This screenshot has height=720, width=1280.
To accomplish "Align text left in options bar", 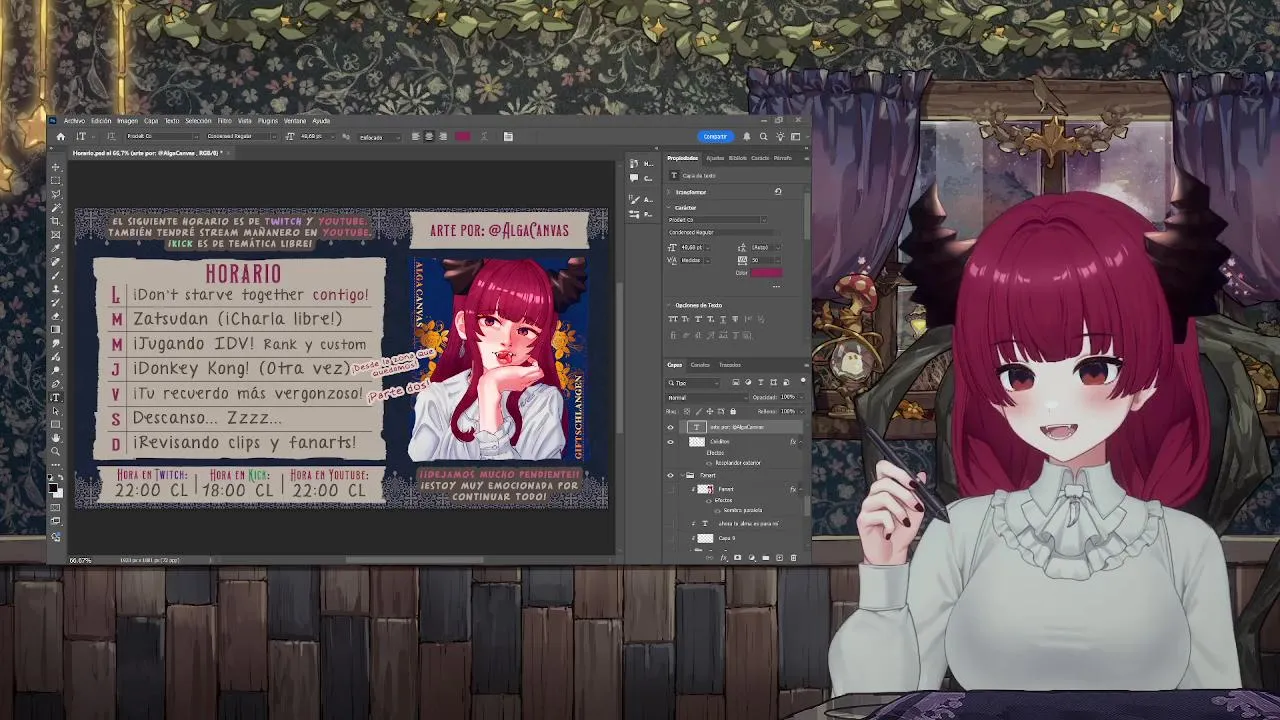I will pyautogui.click(x=416, y=137).
